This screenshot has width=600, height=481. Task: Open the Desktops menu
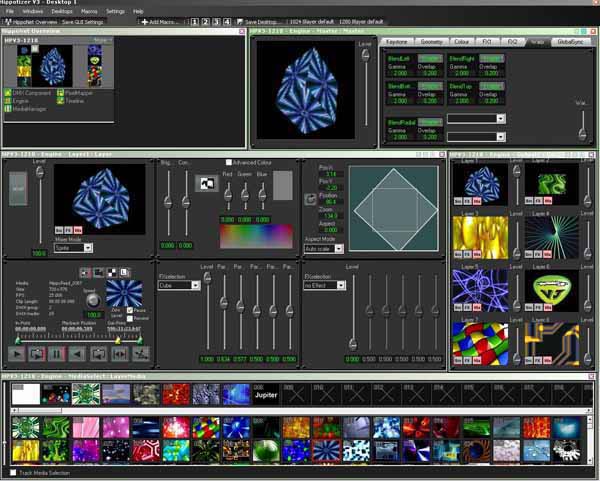pos(62,11)
